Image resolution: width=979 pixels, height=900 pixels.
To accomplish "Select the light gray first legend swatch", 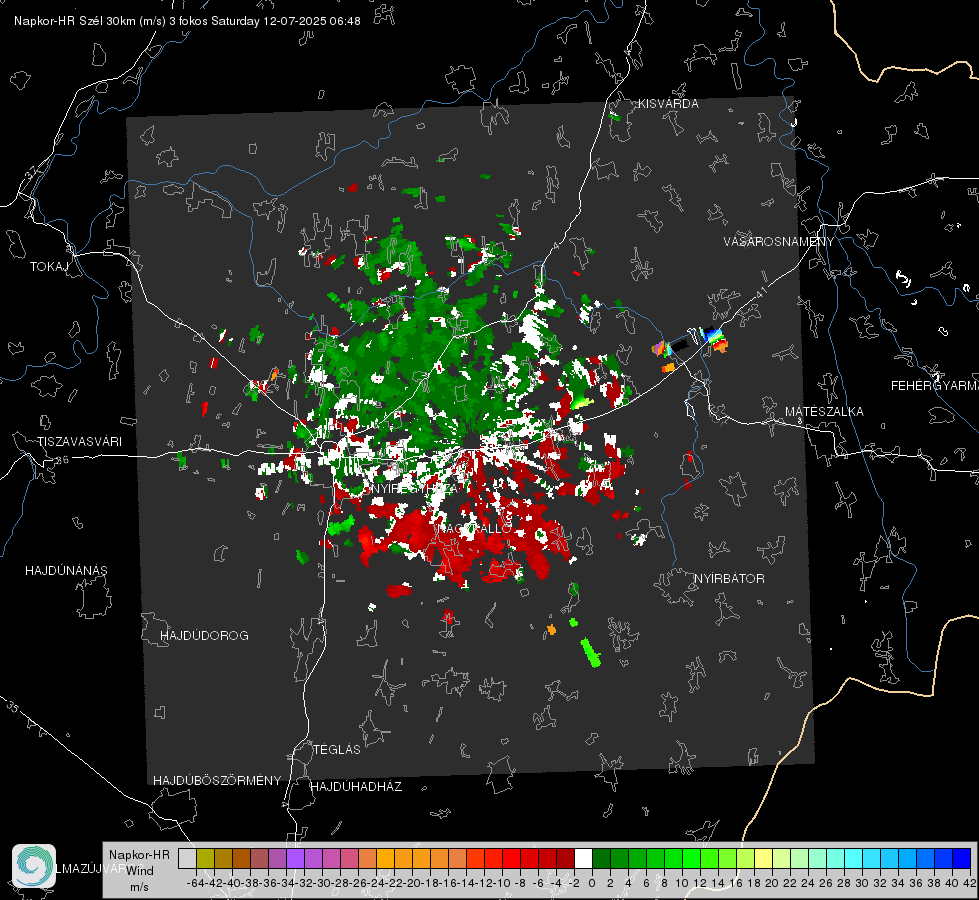I will tap(187, 858).
